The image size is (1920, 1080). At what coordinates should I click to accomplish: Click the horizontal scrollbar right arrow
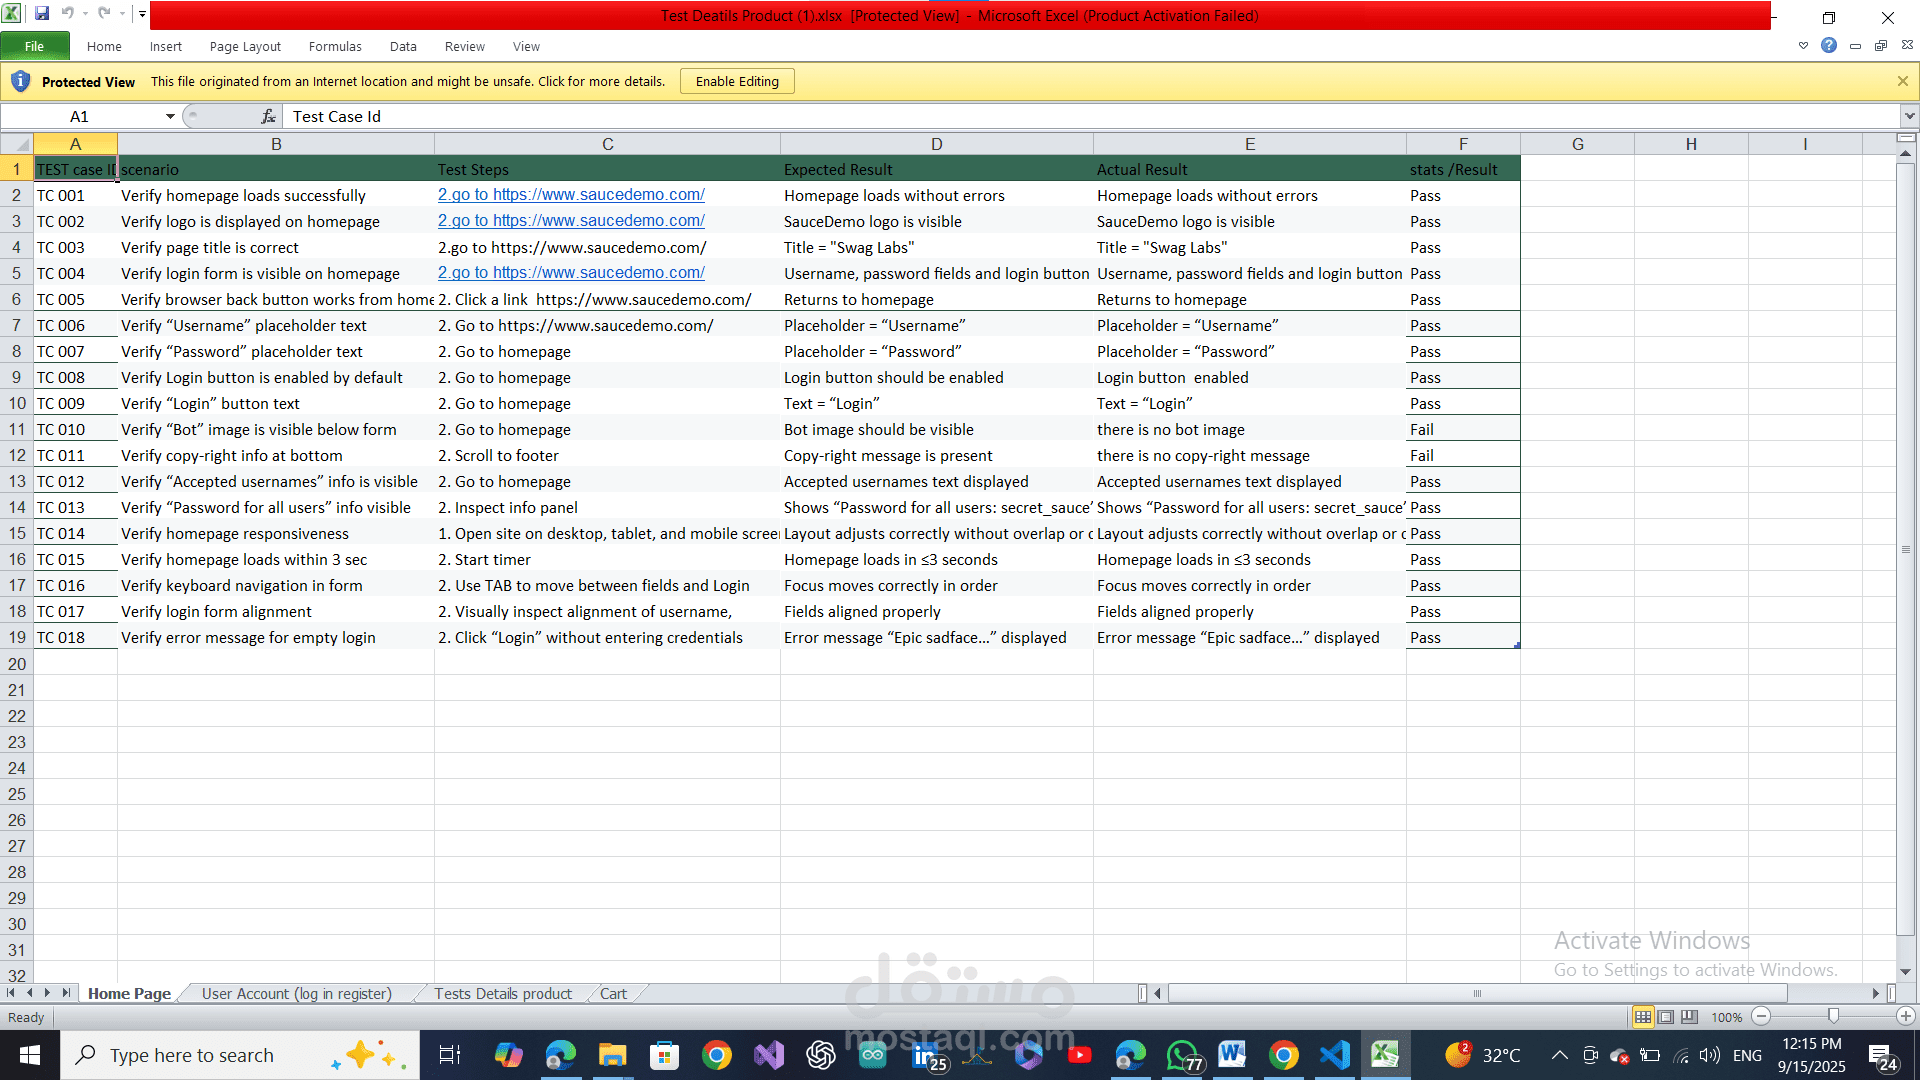point(1876,993)
